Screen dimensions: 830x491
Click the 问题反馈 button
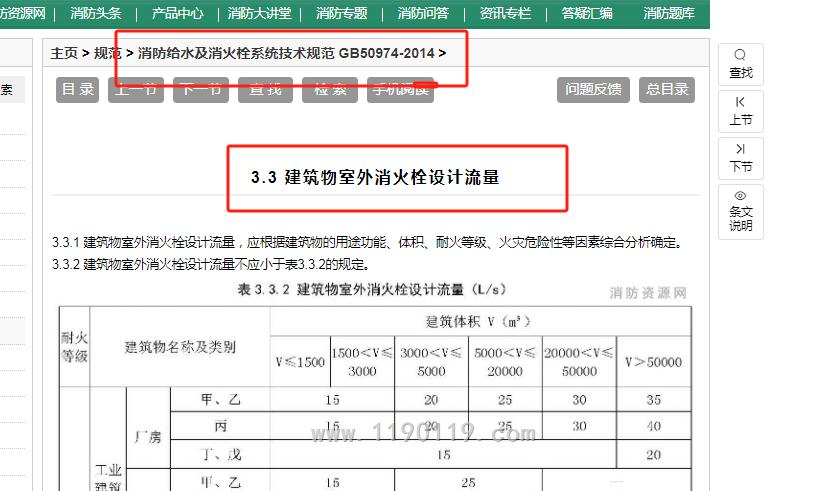click(x=593, y=89)
